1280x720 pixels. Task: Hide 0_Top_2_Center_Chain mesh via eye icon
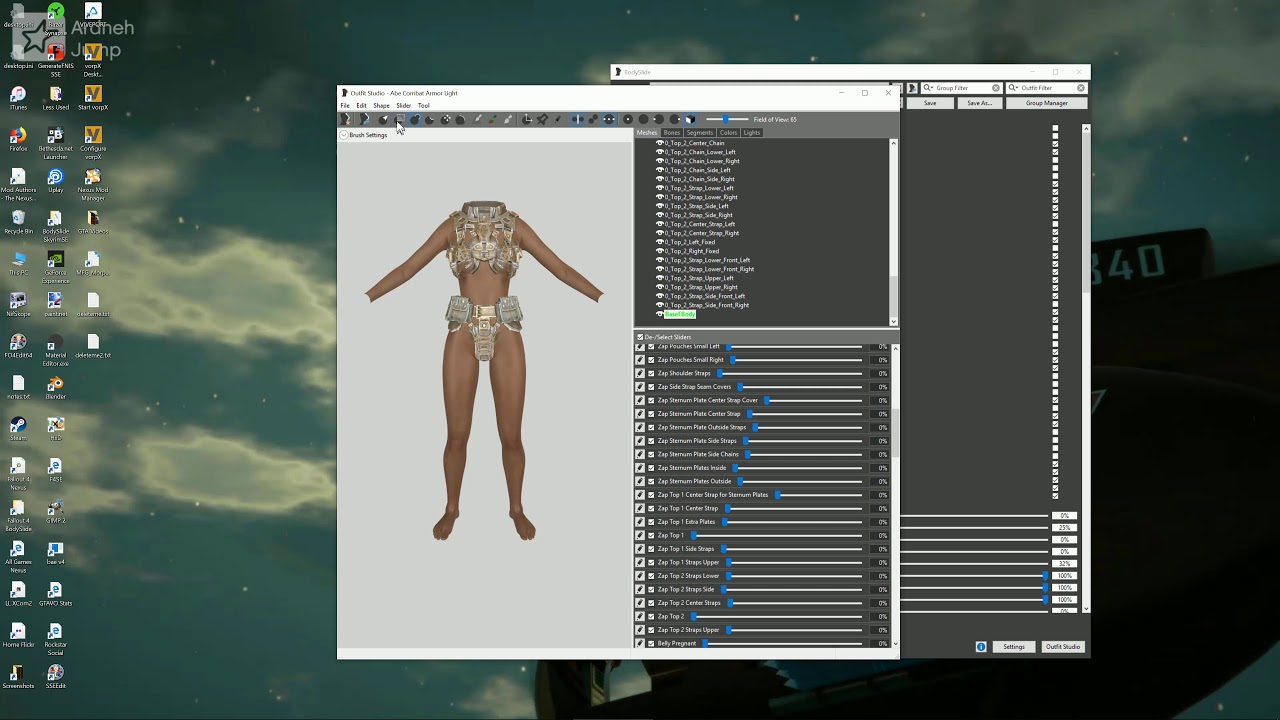tap(660, 143)
